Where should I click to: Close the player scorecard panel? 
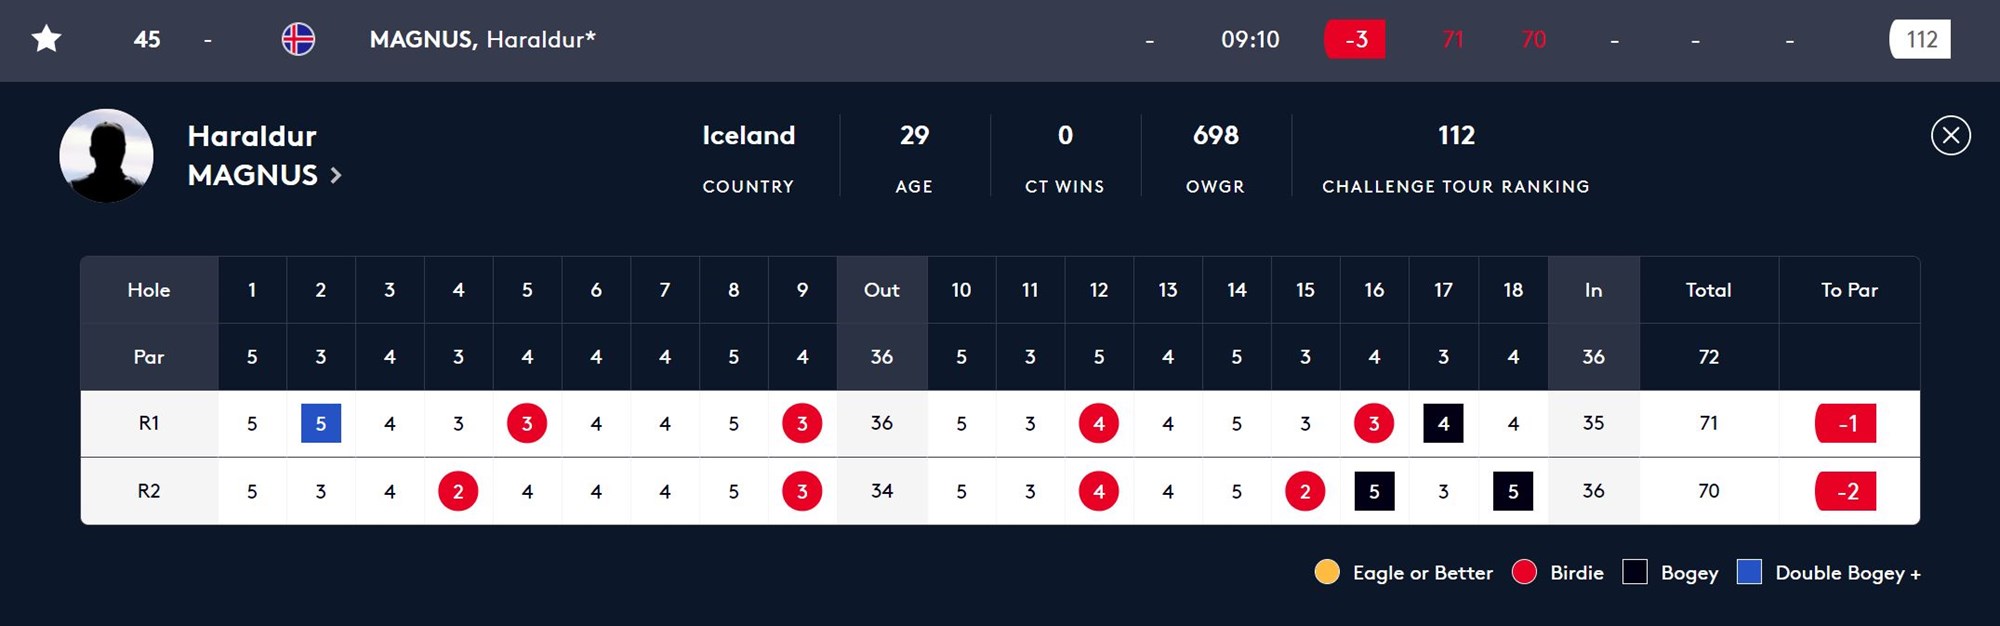click(x=1950, y=135)
